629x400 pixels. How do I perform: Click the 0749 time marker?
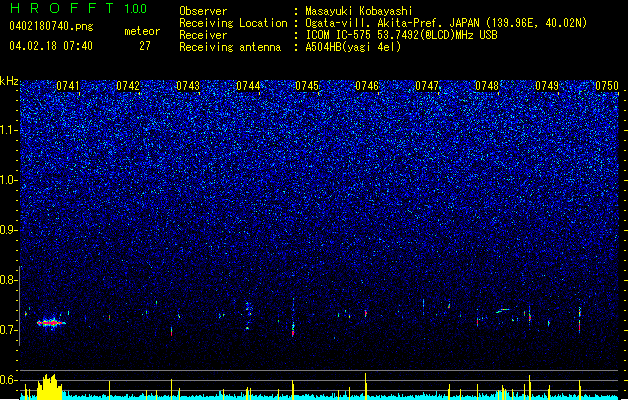547,86
